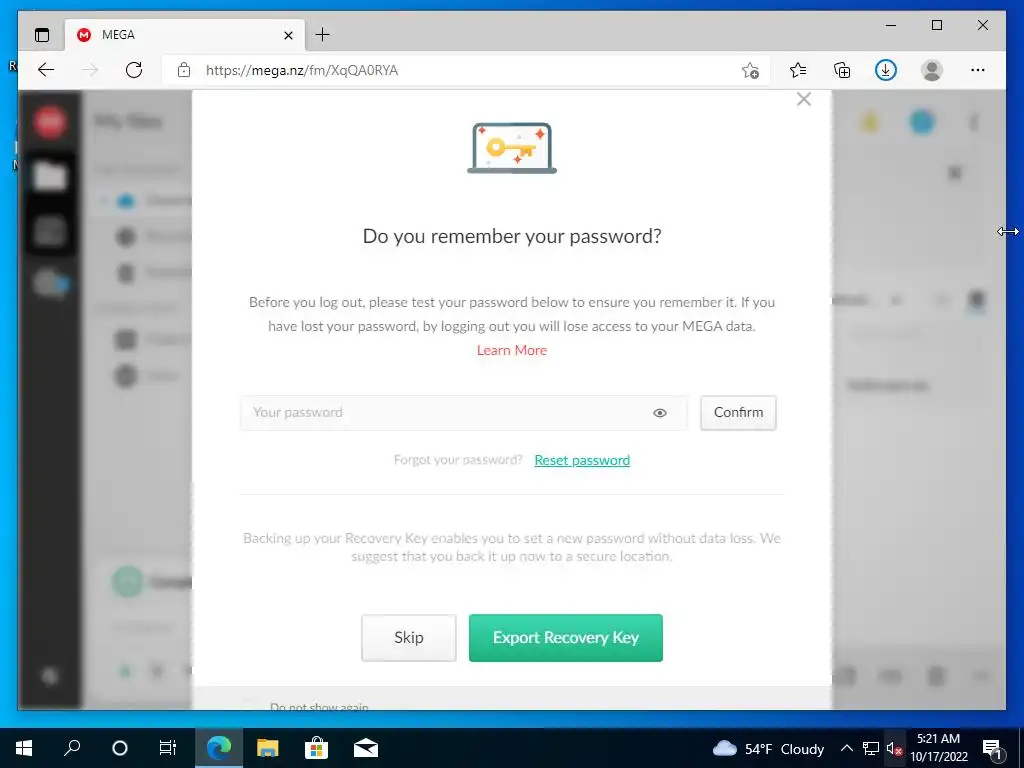Go back to previous page

point(46,70)
